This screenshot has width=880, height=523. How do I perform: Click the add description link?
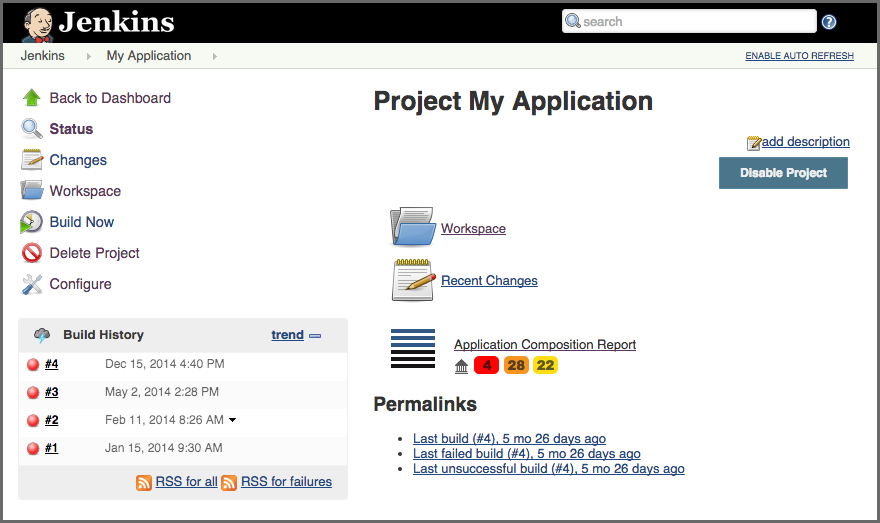click(x=805, y=141)
